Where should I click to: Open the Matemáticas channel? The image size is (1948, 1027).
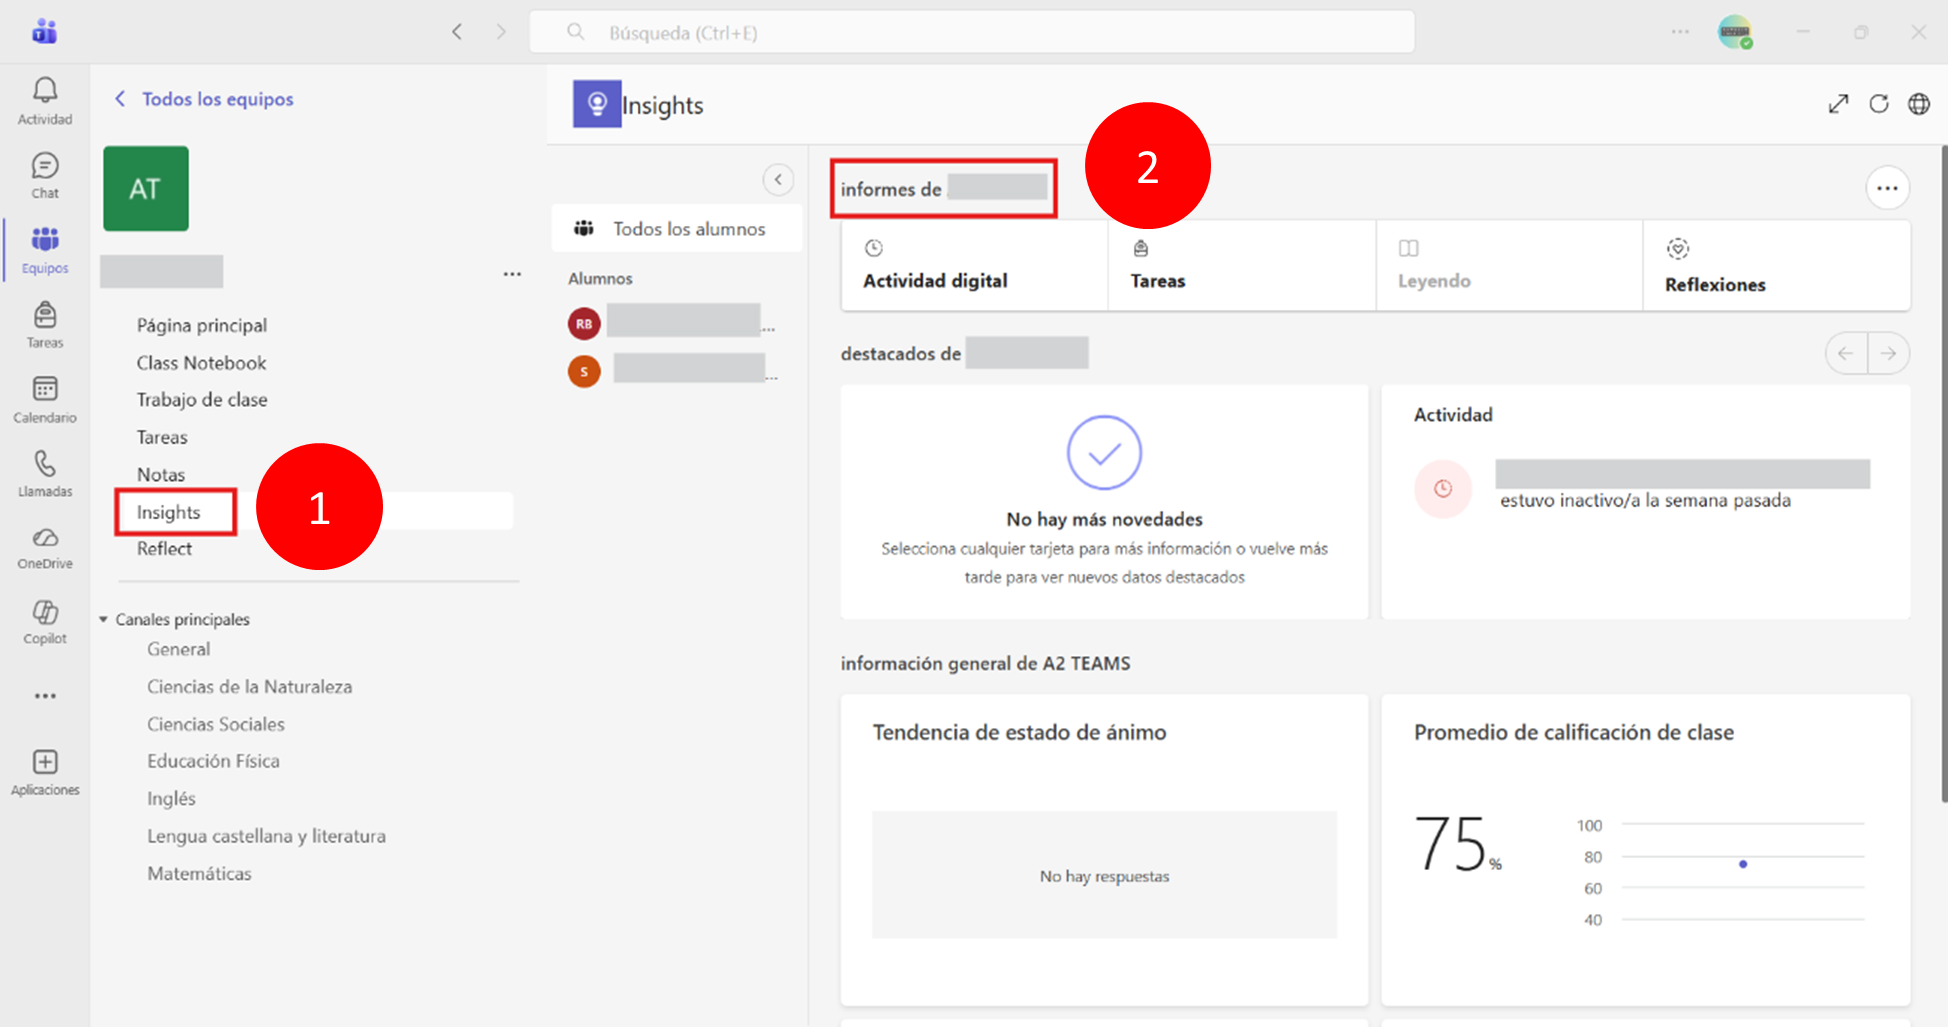click(200, 874)
